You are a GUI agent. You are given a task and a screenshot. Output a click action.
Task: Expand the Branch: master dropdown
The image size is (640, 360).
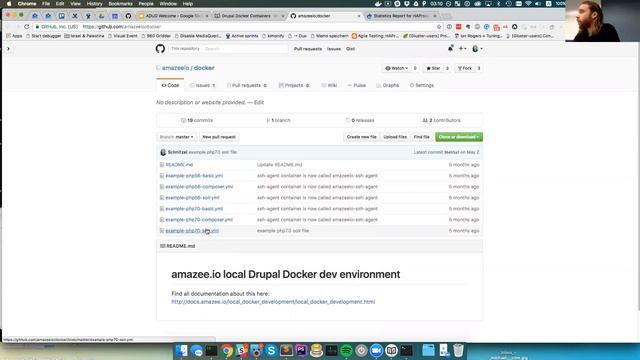pyautogui.click(x=176, y=137)
